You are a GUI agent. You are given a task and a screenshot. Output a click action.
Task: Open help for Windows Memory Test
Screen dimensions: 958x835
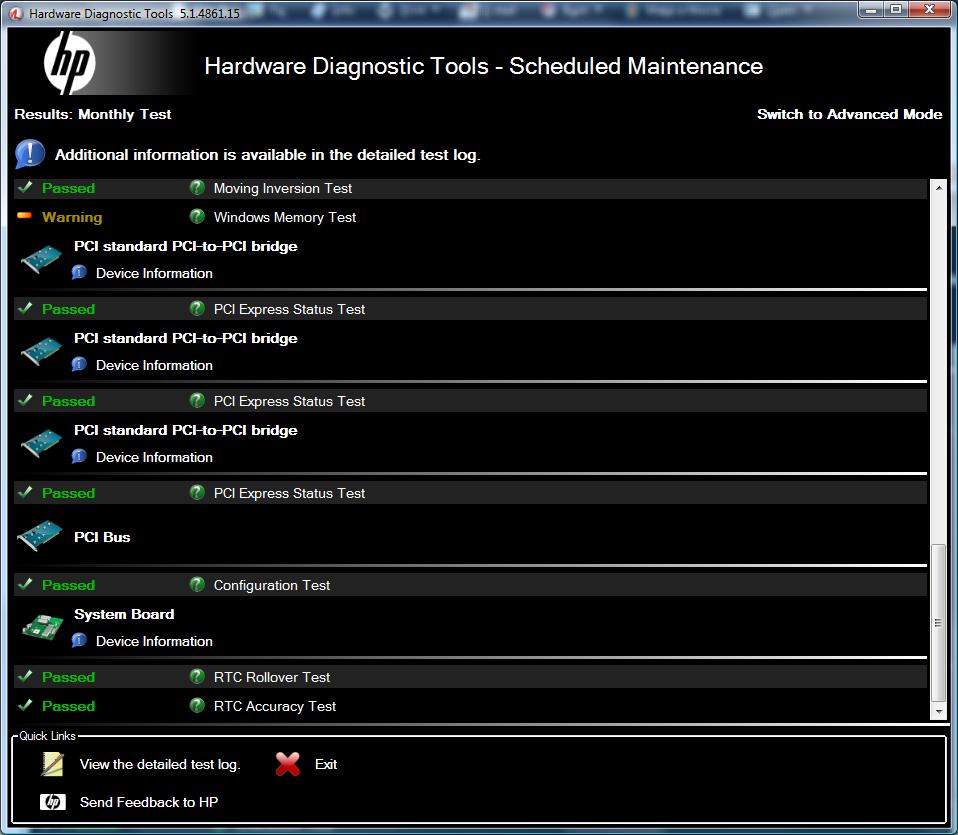pos(197,217)
